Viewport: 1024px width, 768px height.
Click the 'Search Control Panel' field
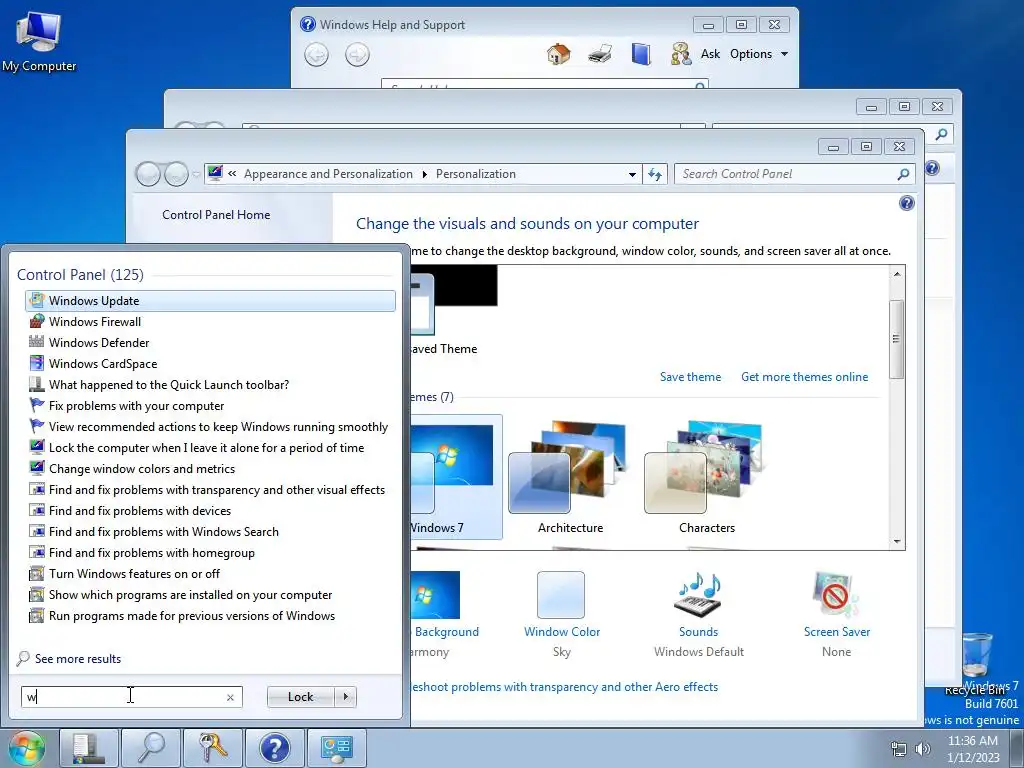pos(794,174)
